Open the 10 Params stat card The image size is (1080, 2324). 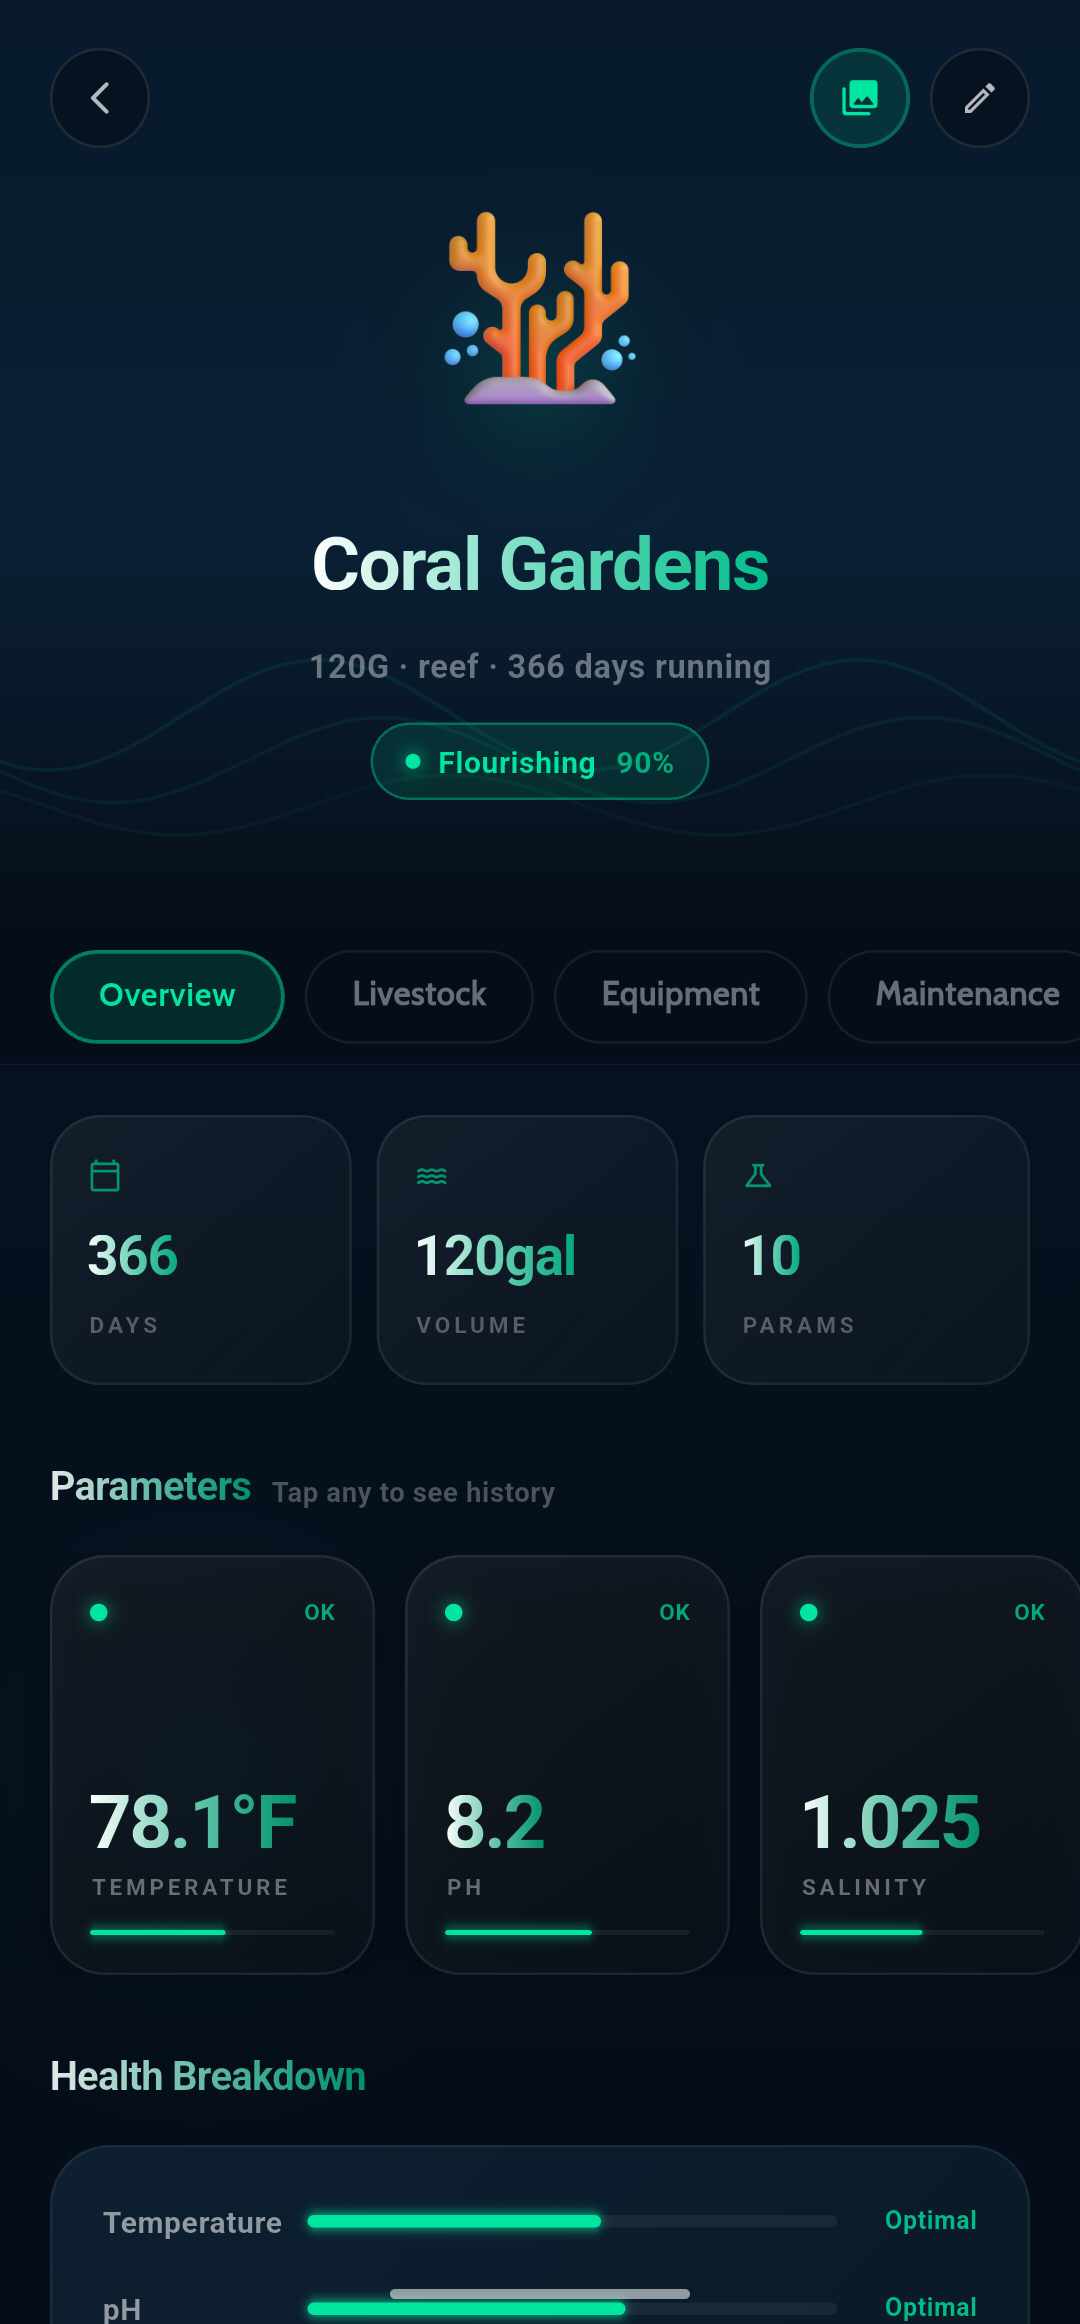coord(866,1250)
